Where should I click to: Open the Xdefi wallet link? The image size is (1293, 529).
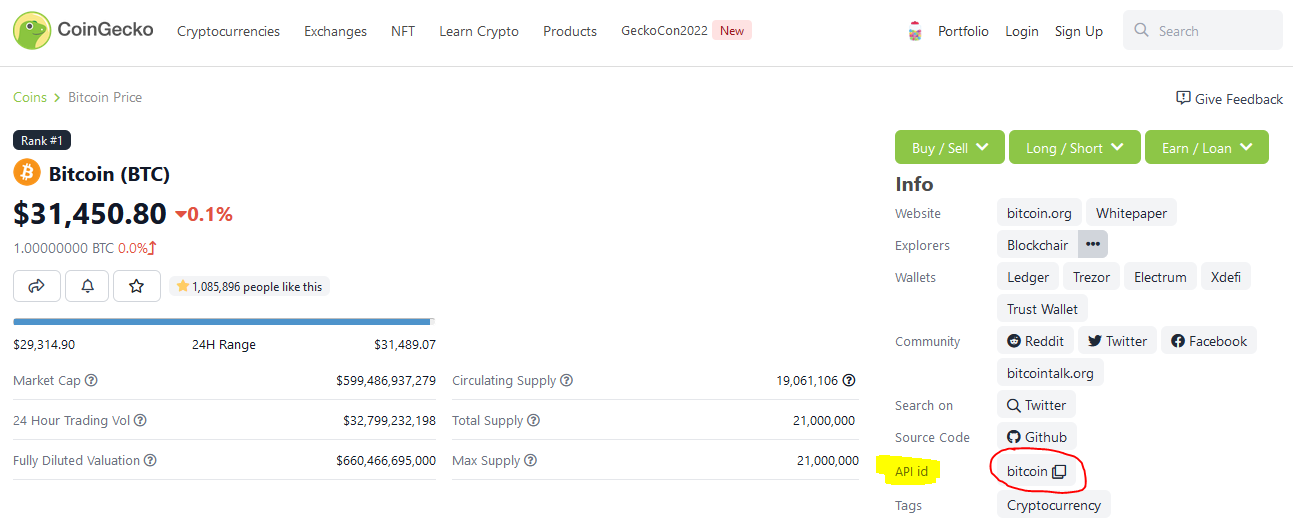pyautogui.click(x=1226, y=277)
